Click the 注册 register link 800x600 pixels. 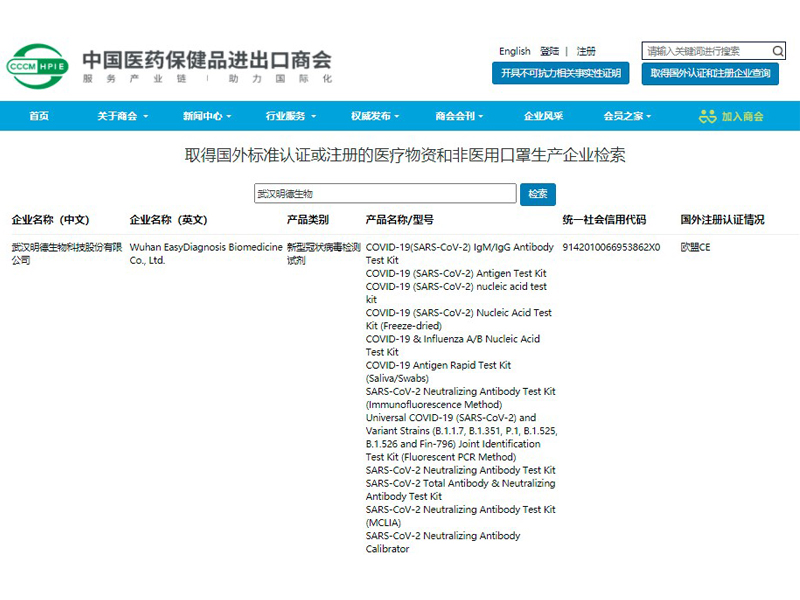(x=586, y=51)
